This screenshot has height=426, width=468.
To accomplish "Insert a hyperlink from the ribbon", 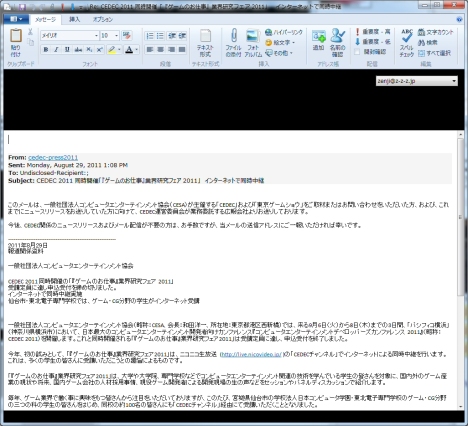I will coord(284,32).
